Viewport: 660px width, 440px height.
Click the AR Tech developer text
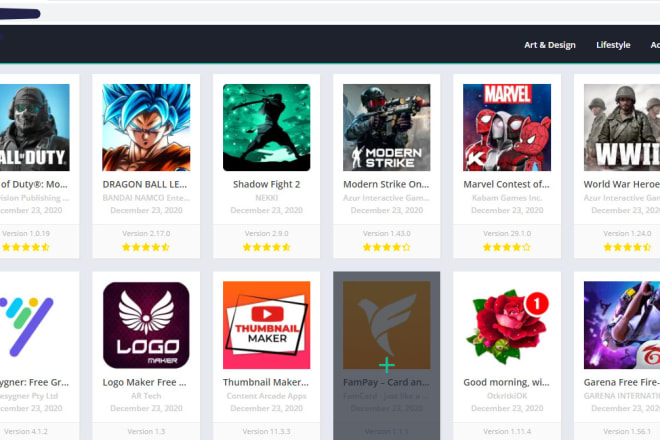[146, 396]
